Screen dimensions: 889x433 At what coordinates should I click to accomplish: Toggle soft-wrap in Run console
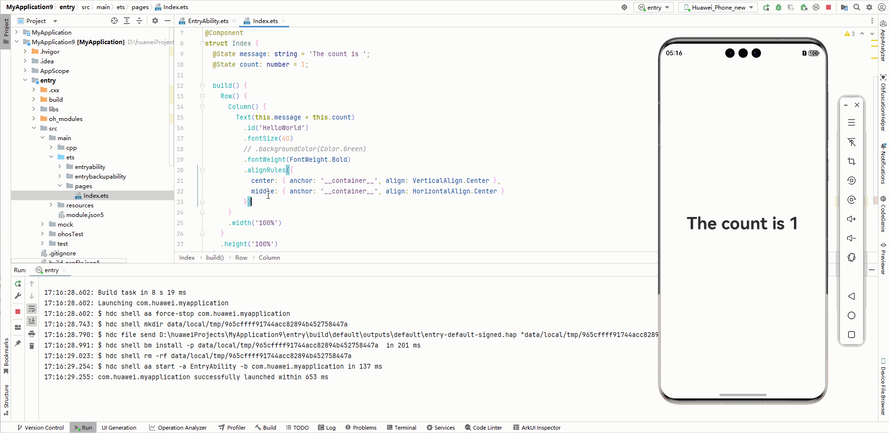click(x=32, y=309)
